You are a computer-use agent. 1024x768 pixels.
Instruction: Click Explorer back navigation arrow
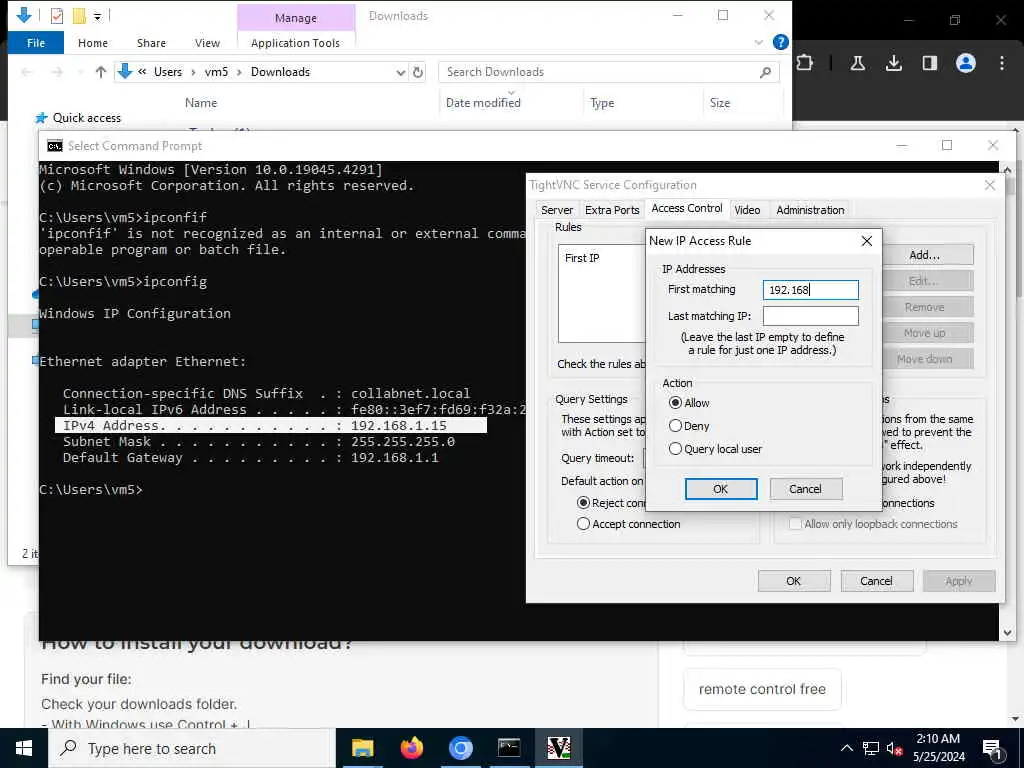[x=27, y=72]
